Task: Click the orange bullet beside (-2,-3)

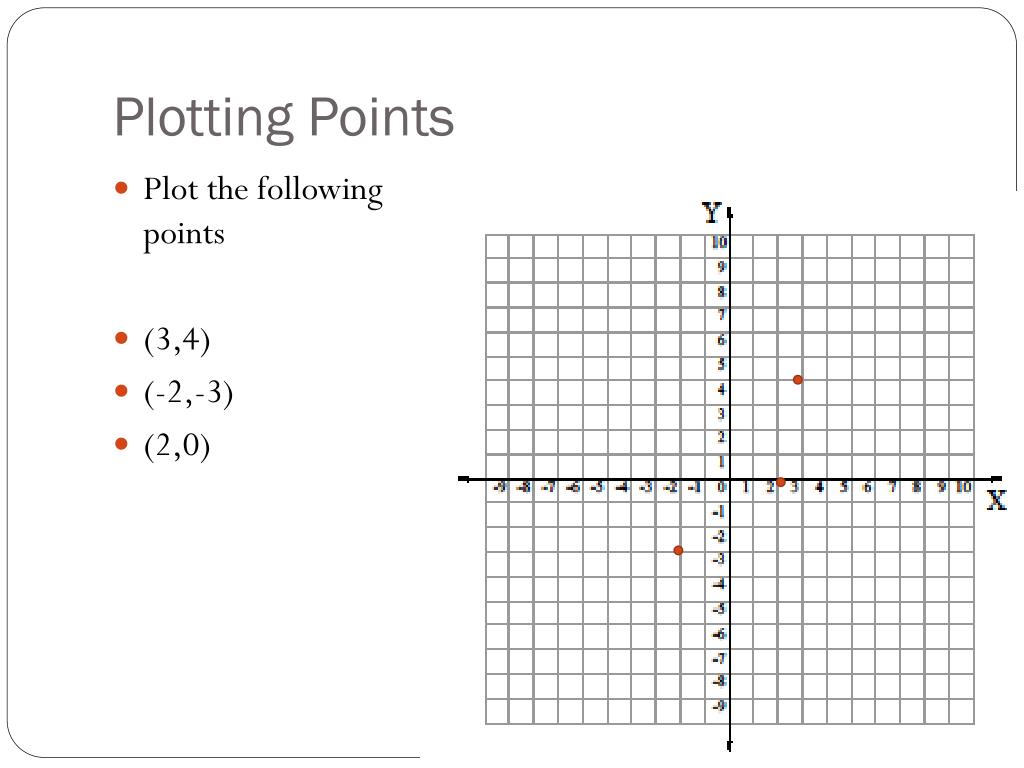Action: click(x=122, y=391)
